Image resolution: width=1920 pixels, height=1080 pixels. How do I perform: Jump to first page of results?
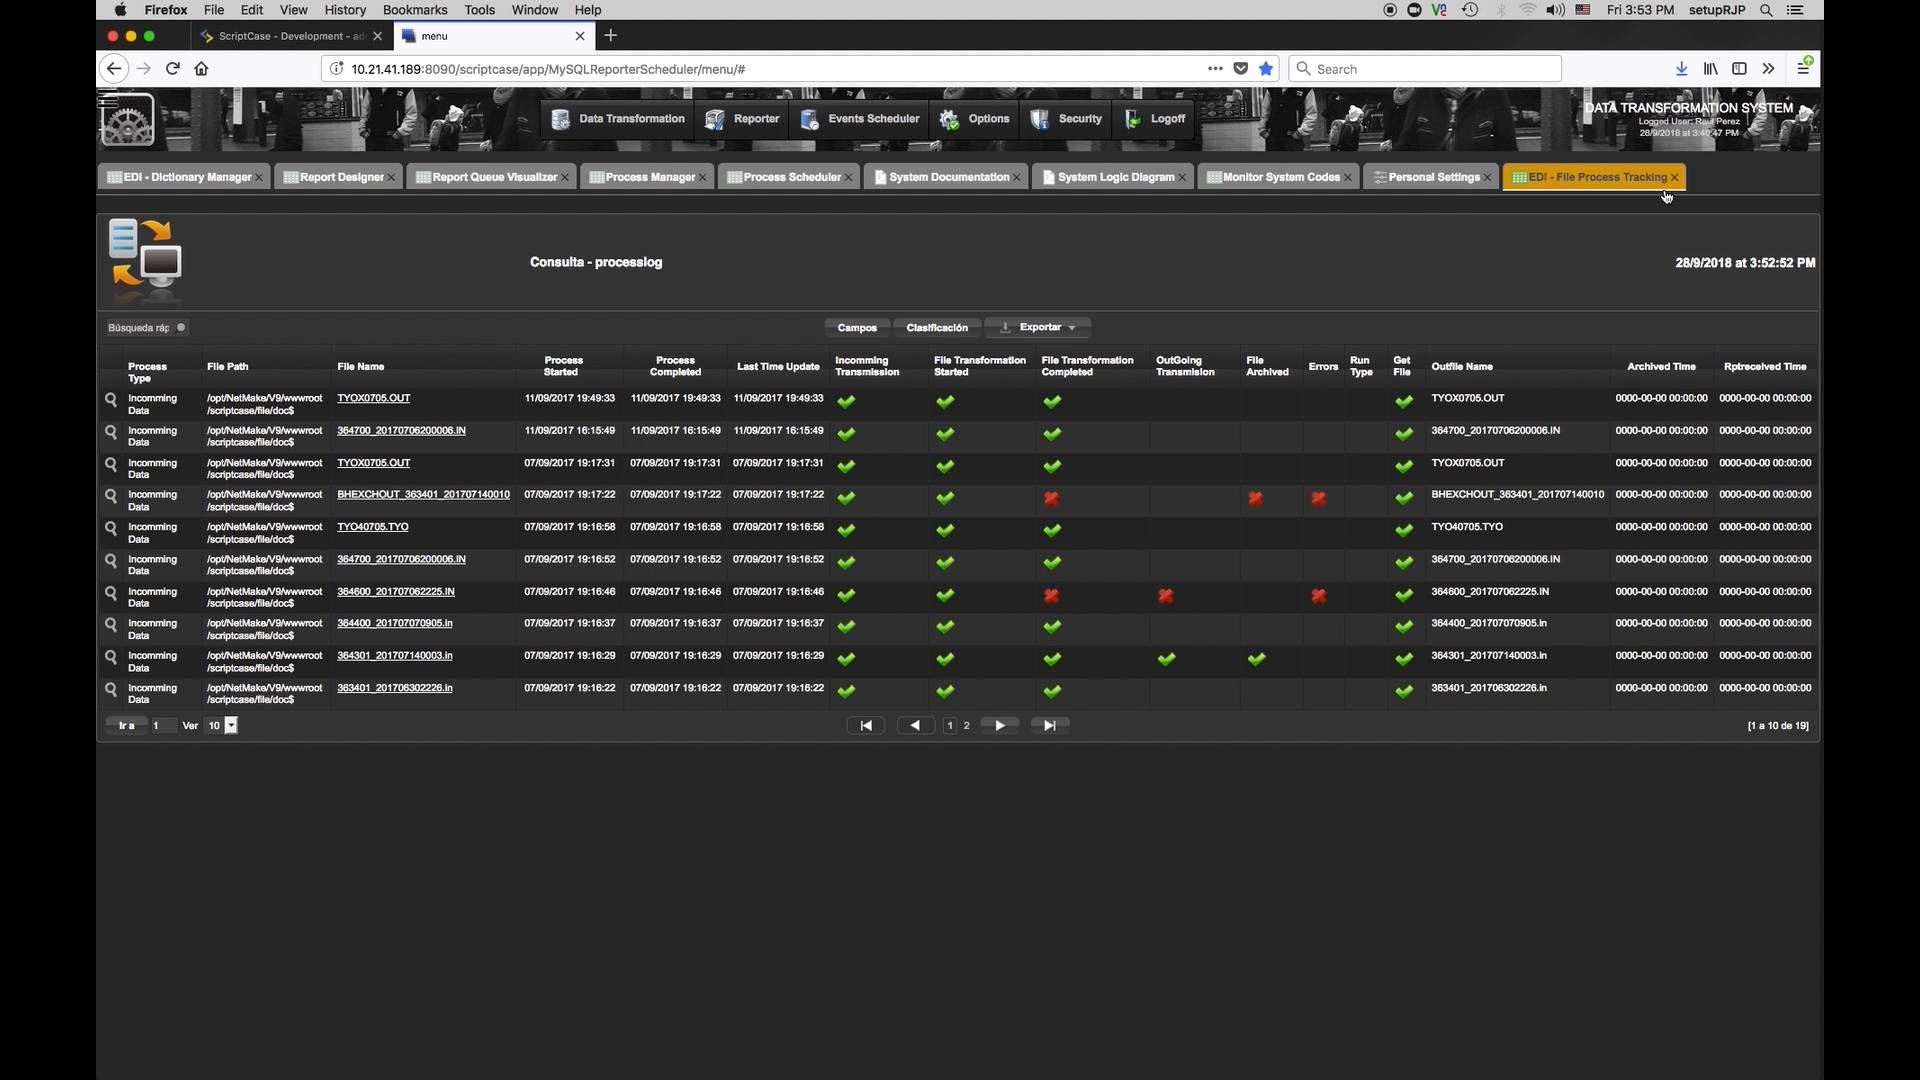tap(866, 726)
